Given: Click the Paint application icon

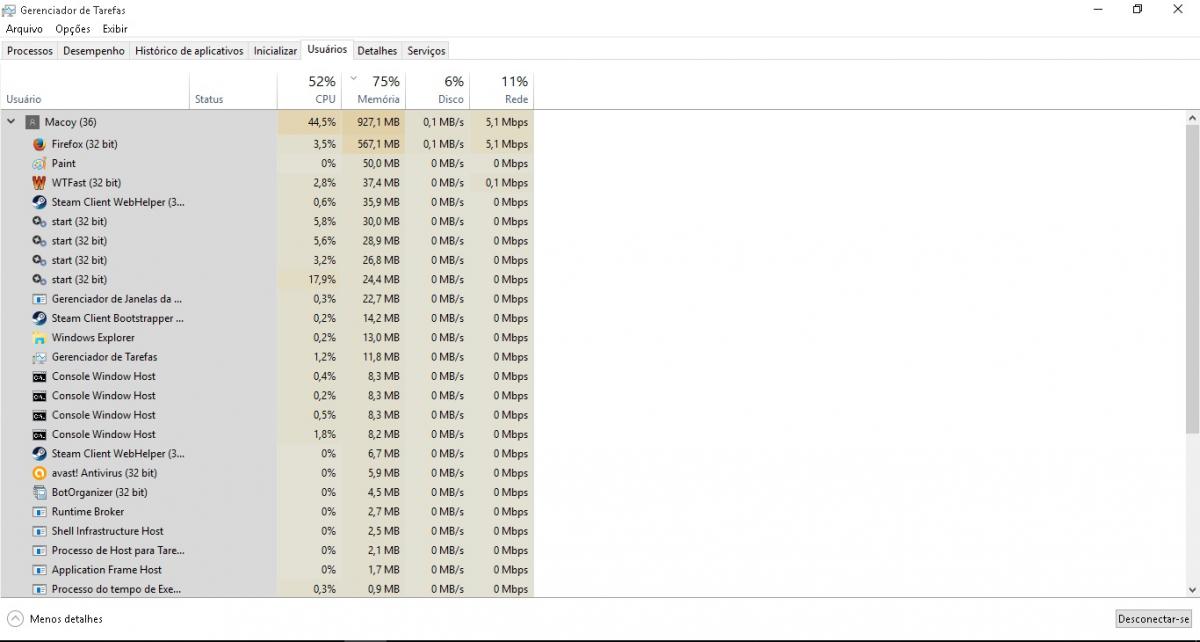Looking at the screenshot, I should [x=38, y=163].
